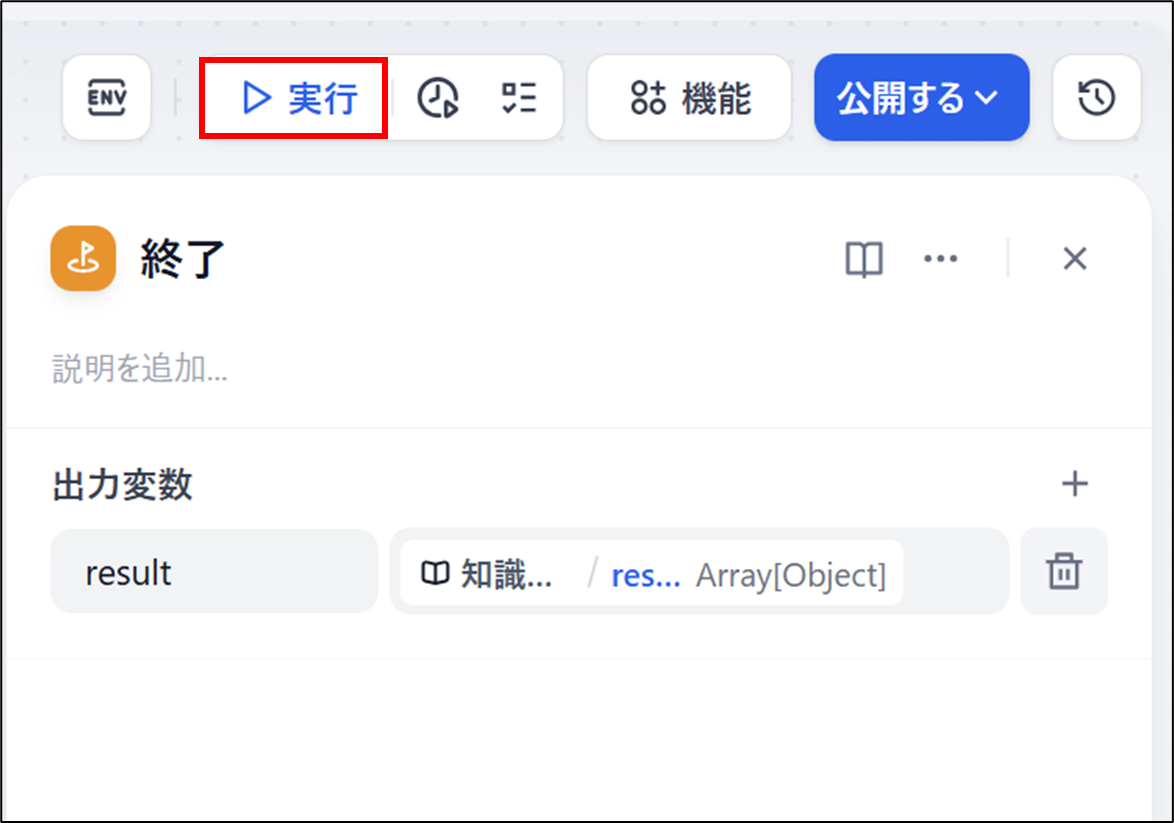The height and width of the screenshot is (823, 1174).
Task: Open the help book icon in panel header
Action: [864, 259]
